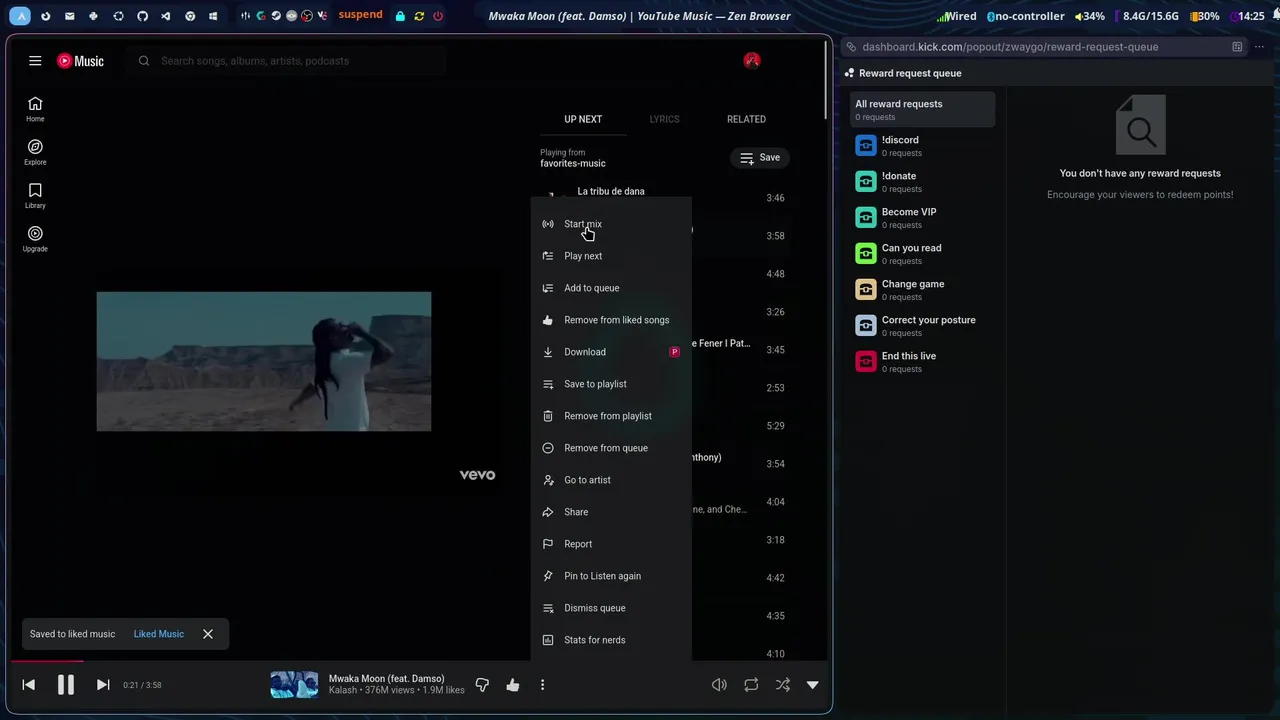Select Add to queue menu item
Viewport: 1280px width, 720px height.
[611, 288]
